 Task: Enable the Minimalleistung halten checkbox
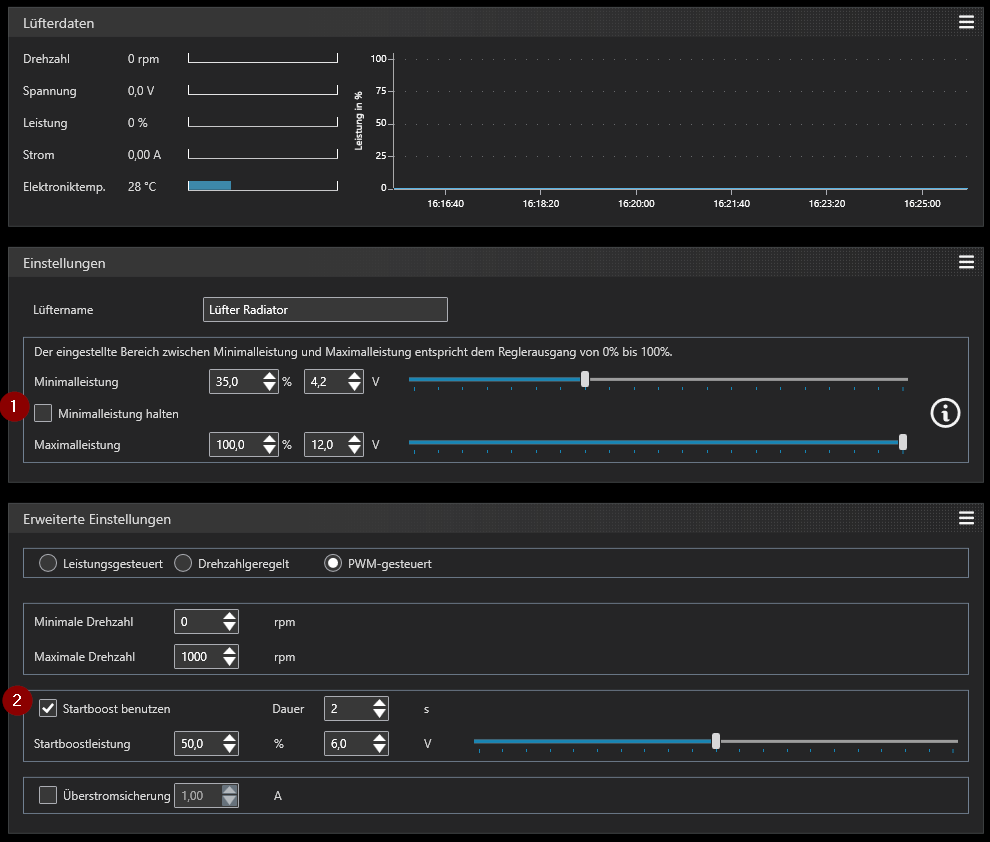[x=43, y=413]
